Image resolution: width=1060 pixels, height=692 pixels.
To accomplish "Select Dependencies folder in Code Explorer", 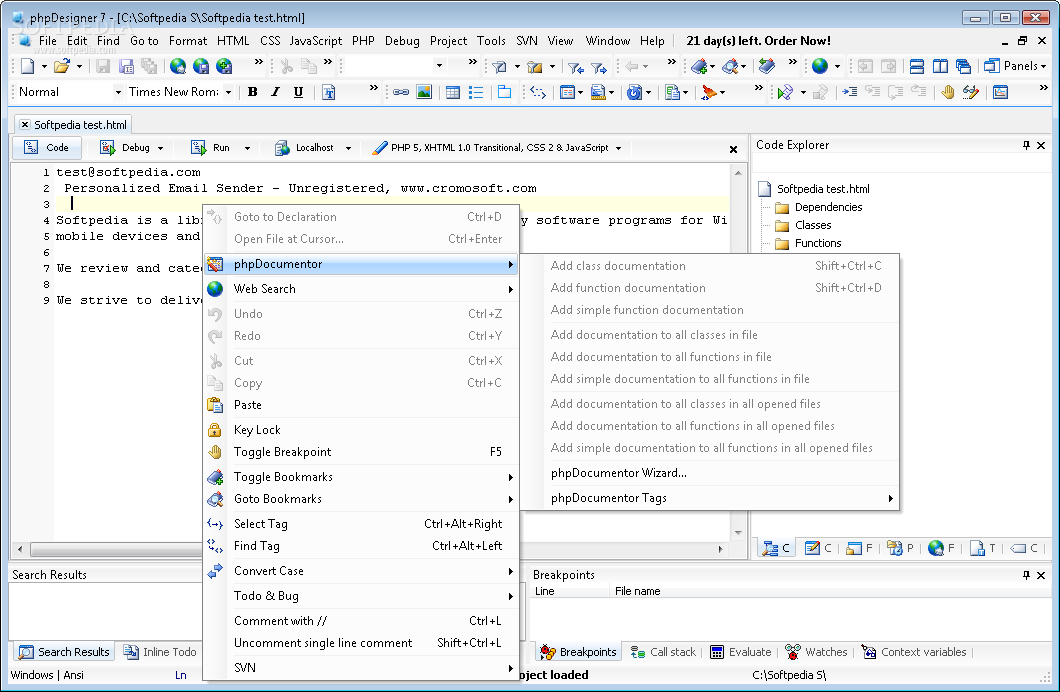I will 819,207.
